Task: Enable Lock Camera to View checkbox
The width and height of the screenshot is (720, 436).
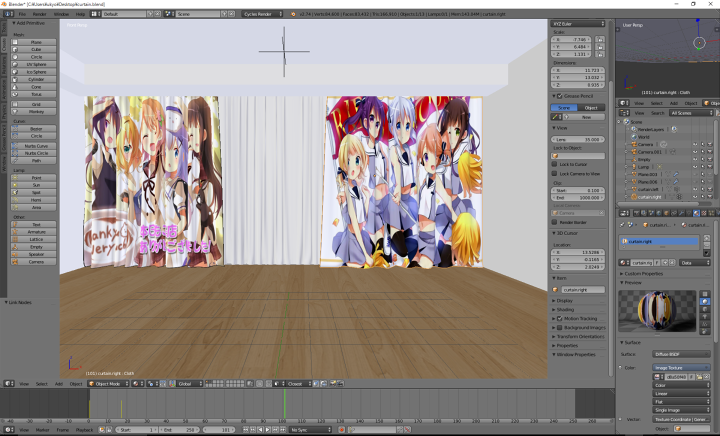Action: tap(555, 174)
